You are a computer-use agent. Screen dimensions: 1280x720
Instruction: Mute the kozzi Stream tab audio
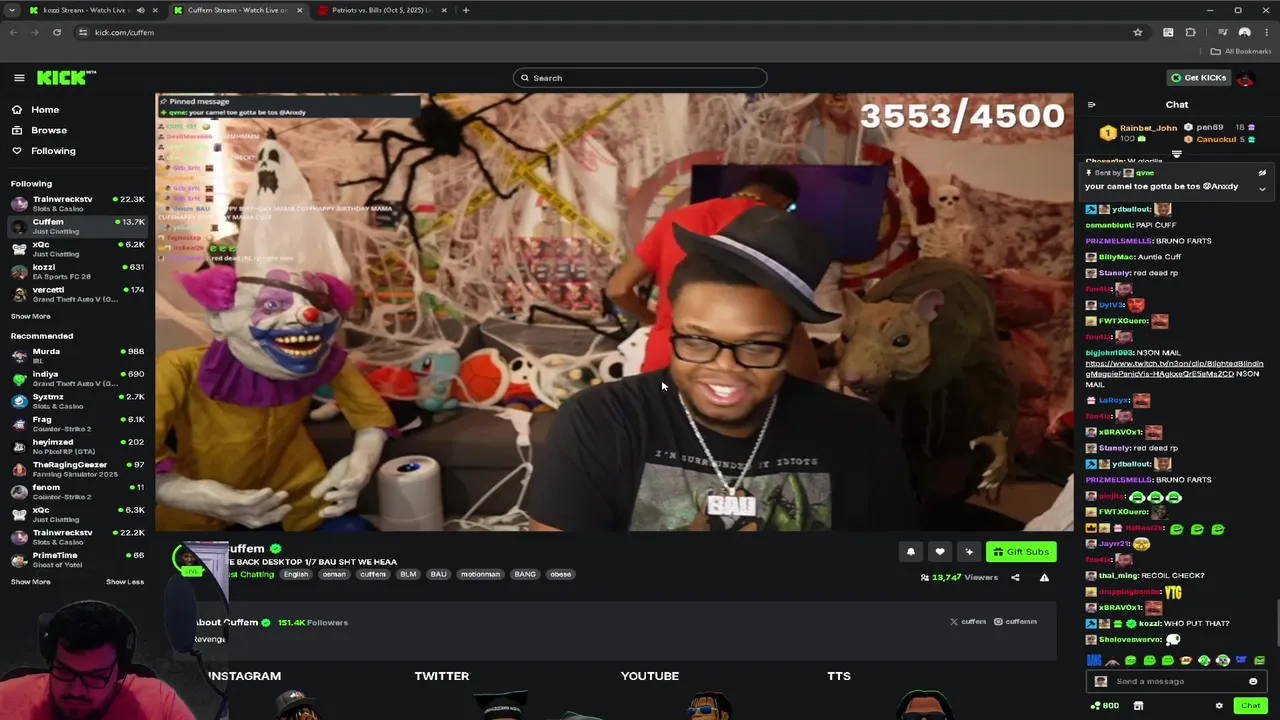tap(140, 10)
